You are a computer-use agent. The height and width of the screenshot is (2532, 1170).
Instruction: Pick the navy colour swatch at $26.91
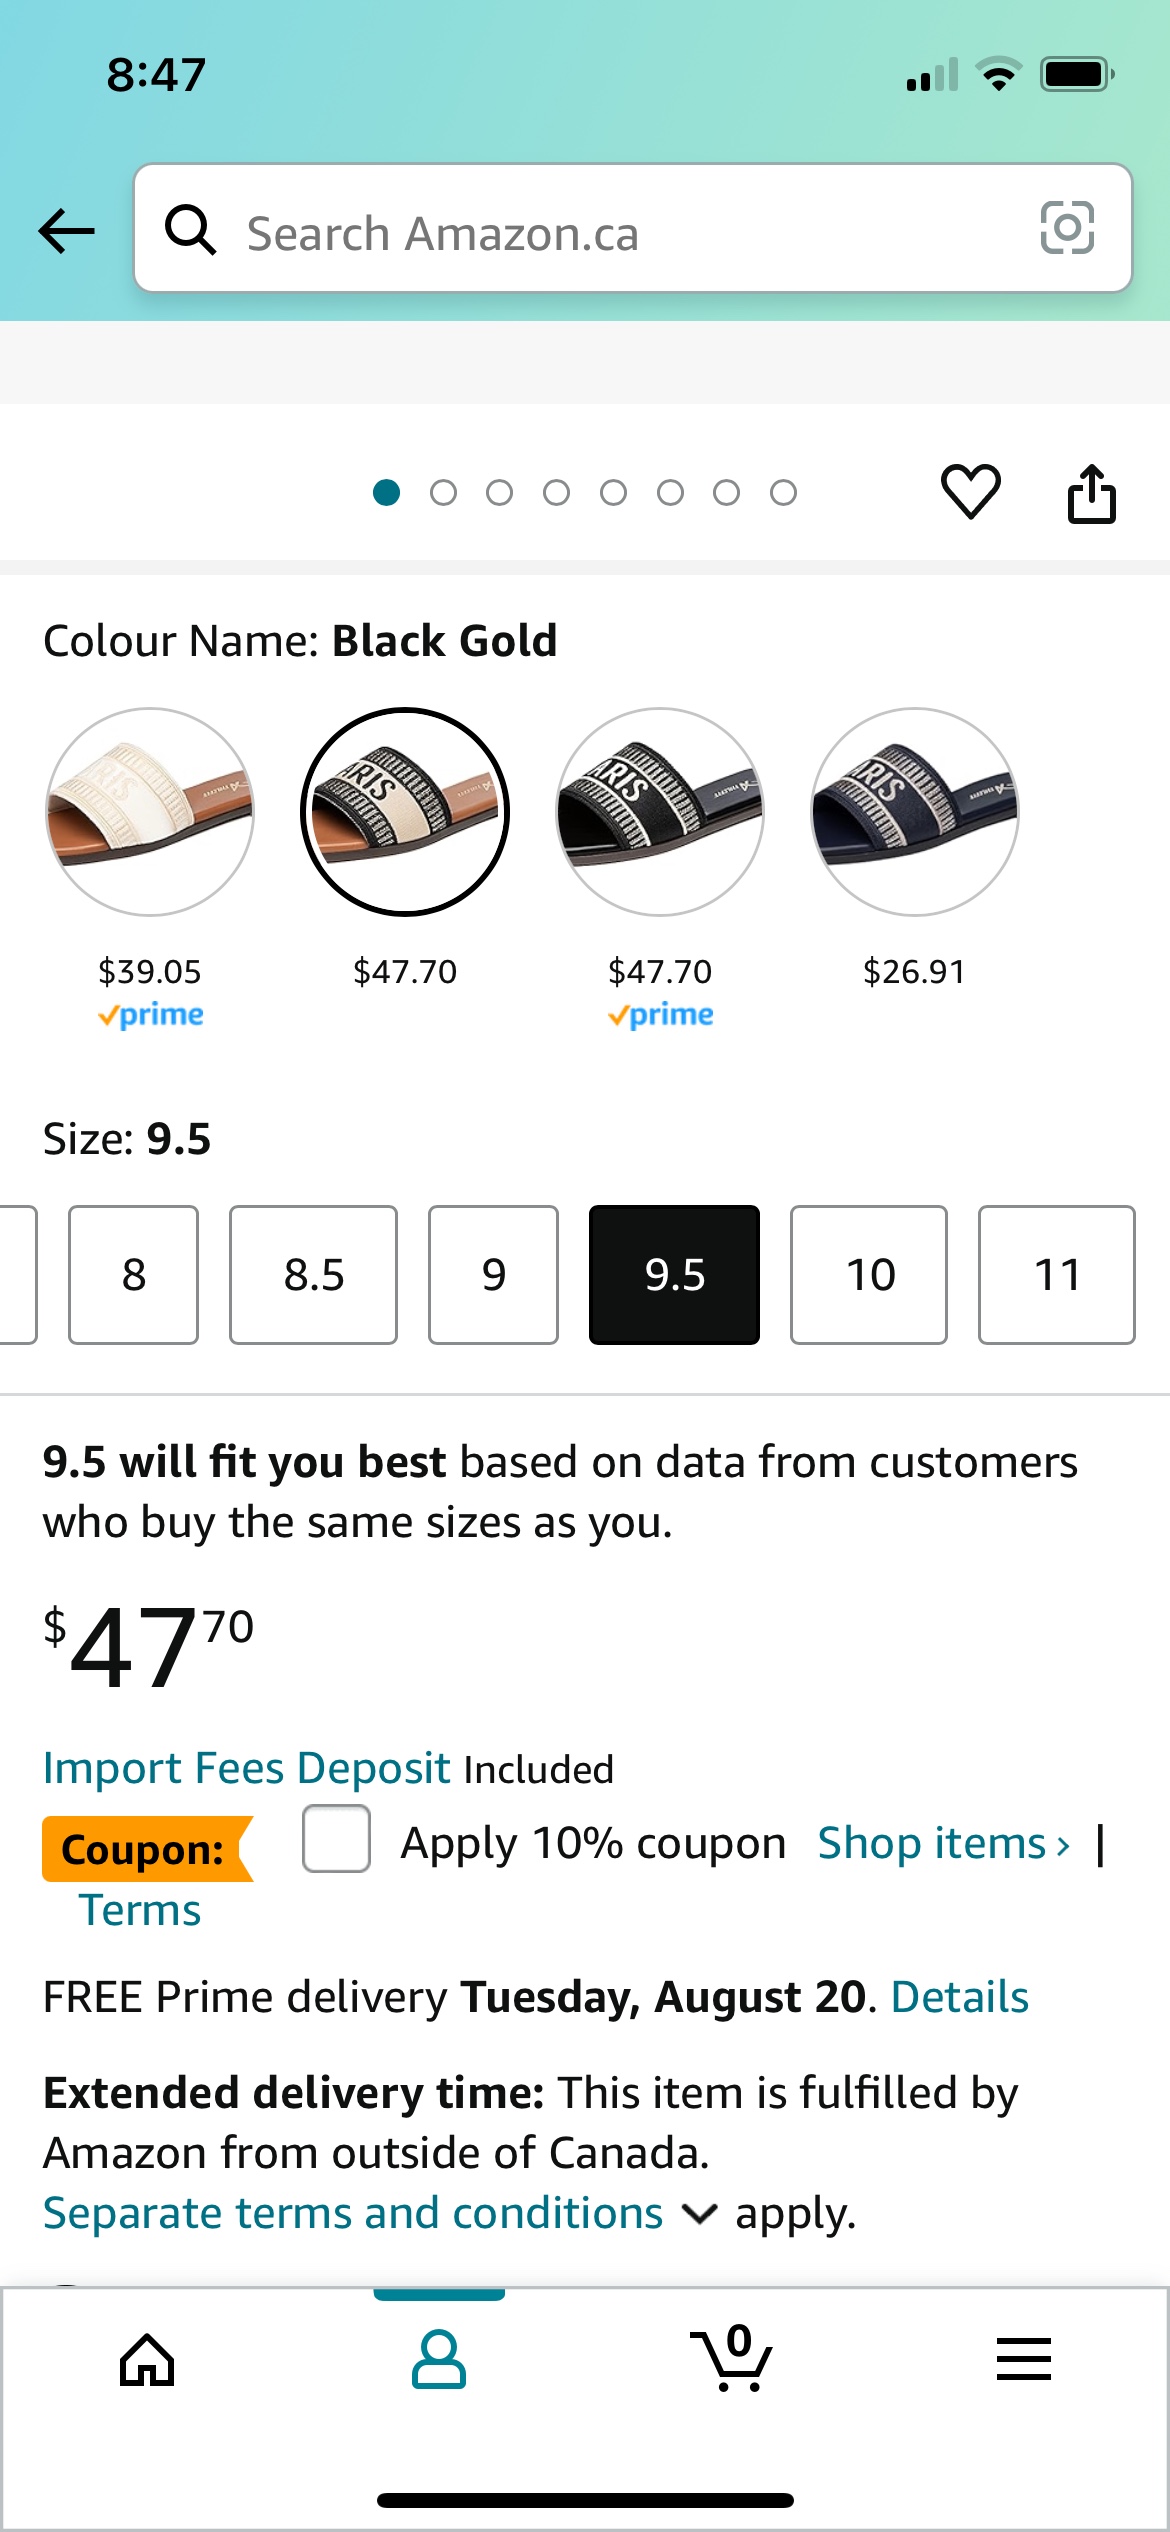coord(914,812)
